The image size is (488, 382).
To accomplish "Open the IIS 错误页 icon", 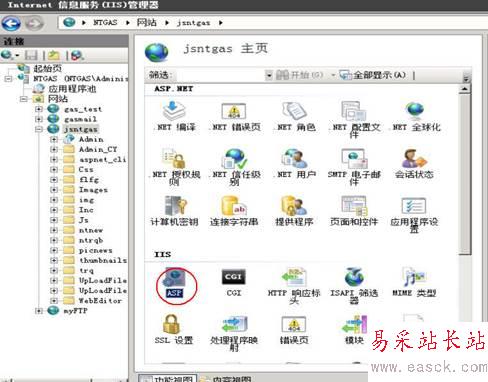I will click(294, 325).
